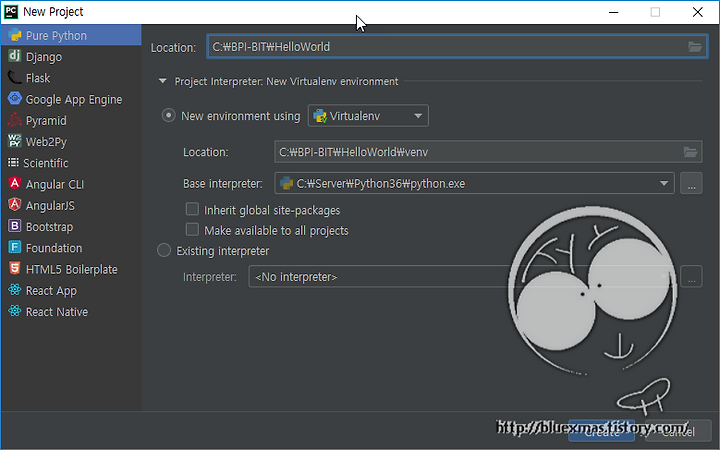Collapse the Project Interpreter section
Viewport: 720px width, 450px height.
click(x=163, y=81)
